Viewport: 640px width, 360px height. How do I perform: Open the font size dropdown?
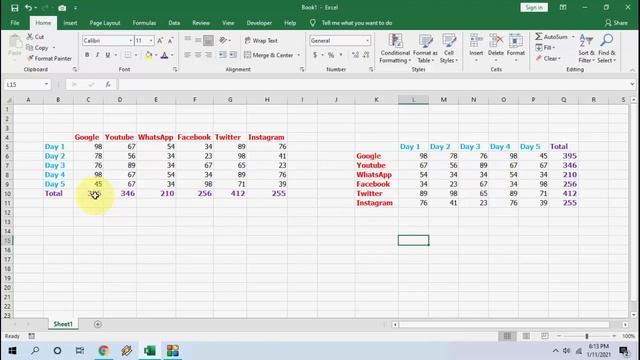pos(151,41)
